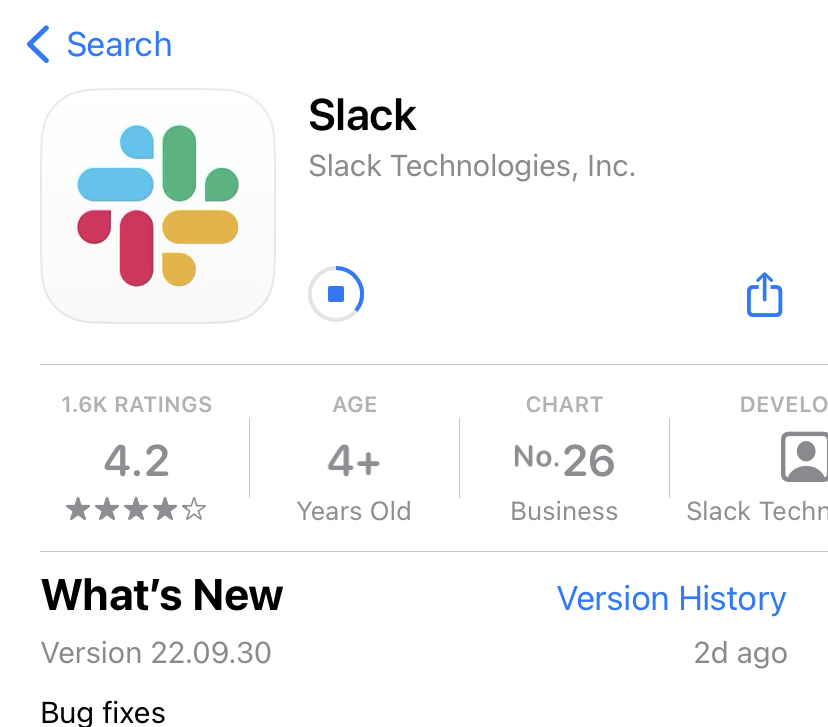Select Version 22.09.30 text
This screenshot has width=828, height=727.
click(x=156, y=653)
